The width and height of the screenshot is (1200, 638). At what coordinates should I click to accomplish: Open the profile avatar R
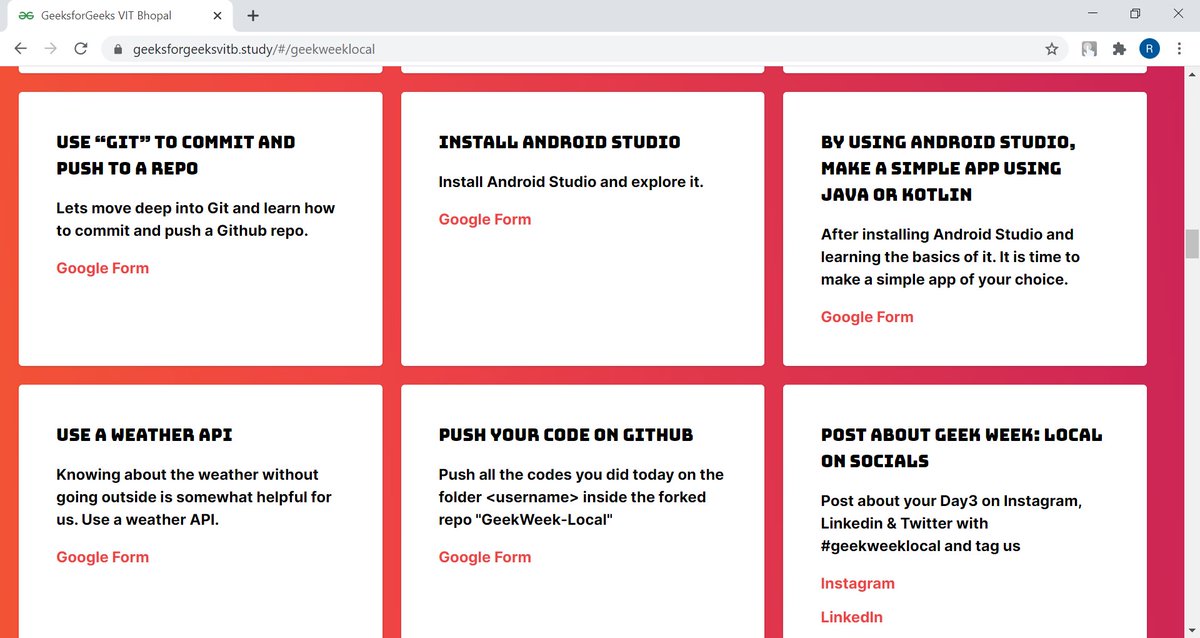(1150, 48)
